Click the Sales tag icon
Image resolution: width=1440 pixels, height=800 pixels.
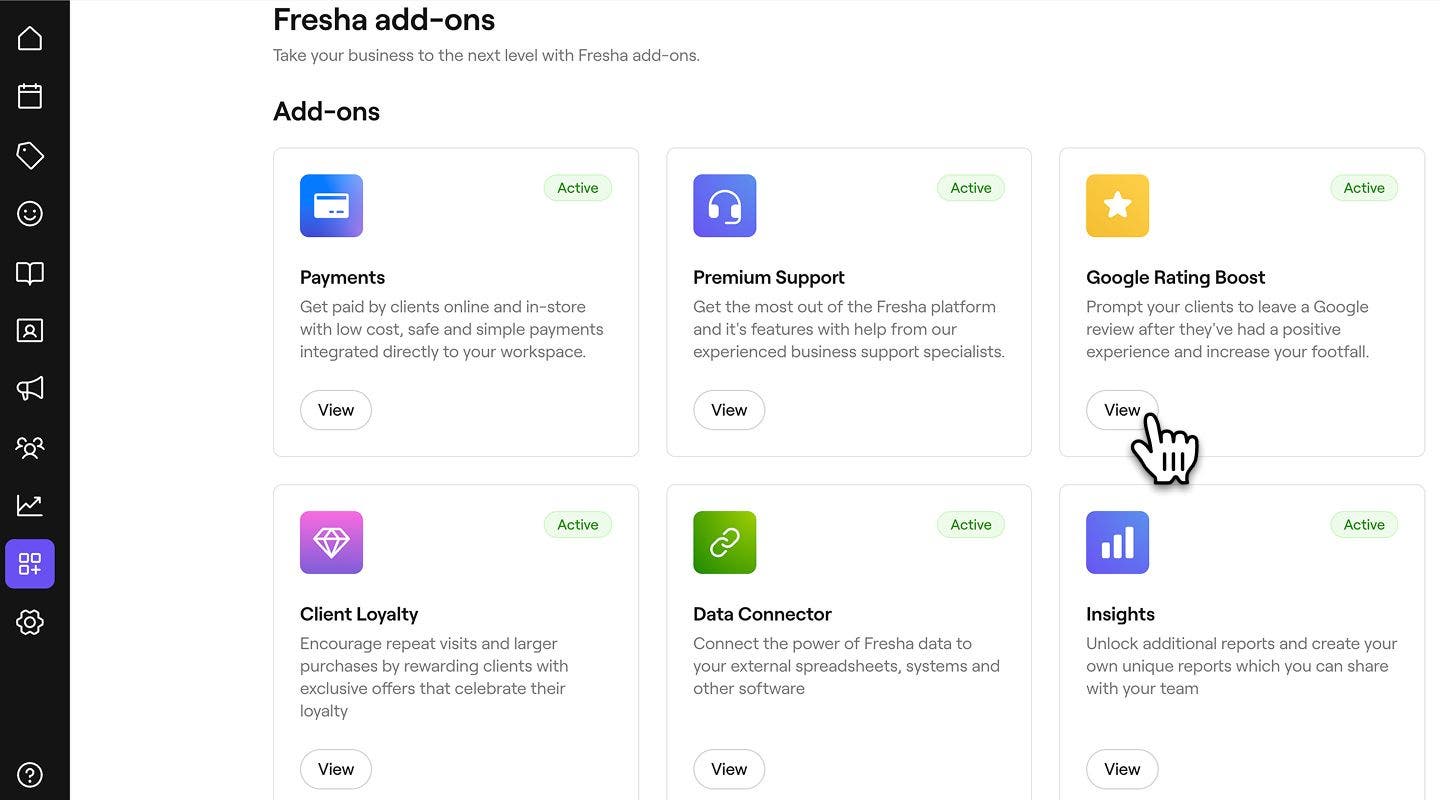pyautogui.click(x=30, y=155)
